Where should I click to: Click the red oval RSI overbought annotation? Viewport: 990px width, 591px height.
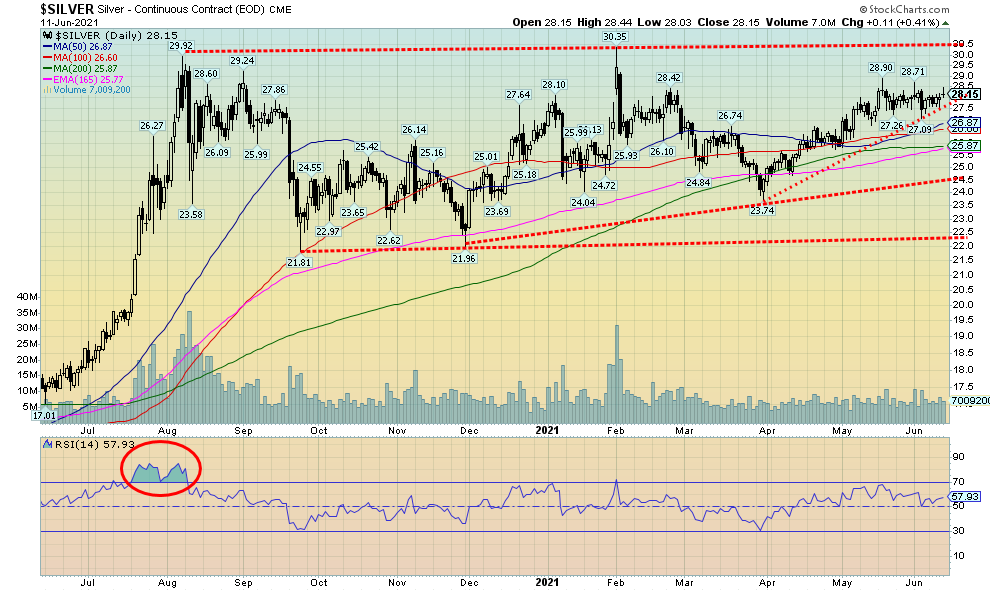pyautogui.click(x=162, y=468)
